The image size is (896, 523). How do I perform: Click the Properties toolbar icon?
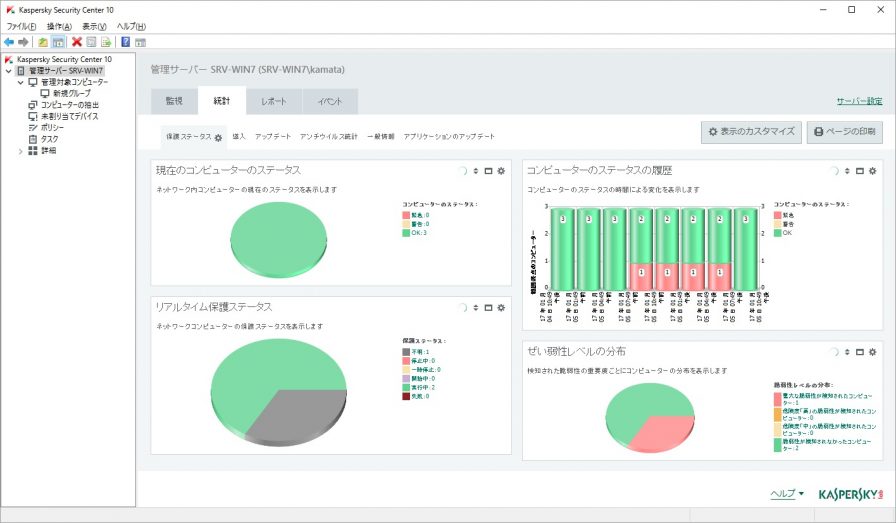tap(91, 42)
